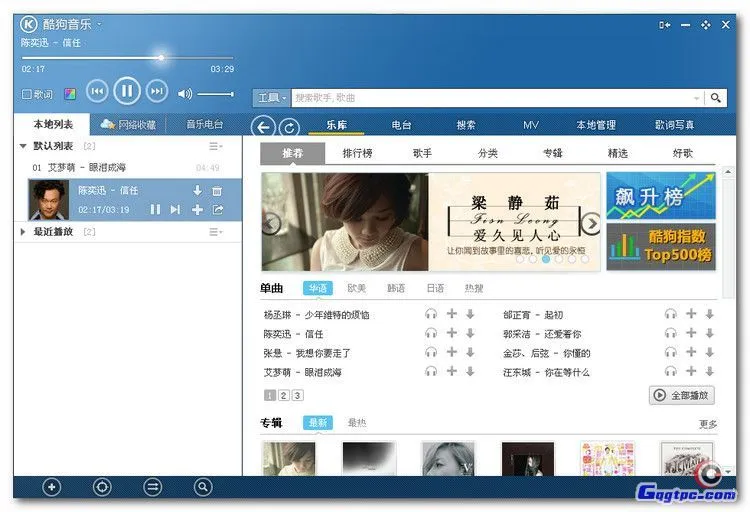The width and height of the screenshot is (750, 512).
Task: Expand the 最近播放 playlist group
Action: pyautogui.click(x=22, y=232)
